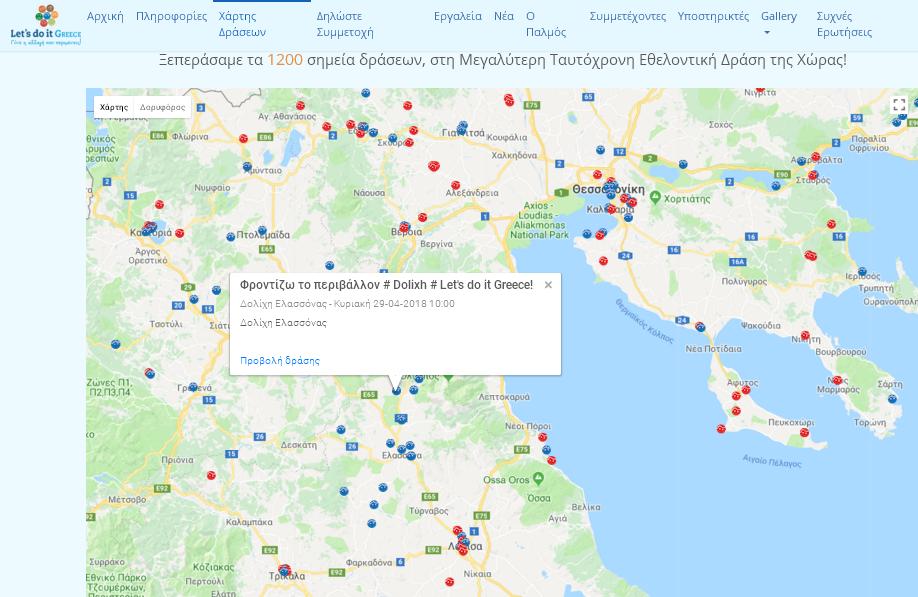Expand the Gallery dropdown menu
The image size is (918, 597).
tap(778, 24)
